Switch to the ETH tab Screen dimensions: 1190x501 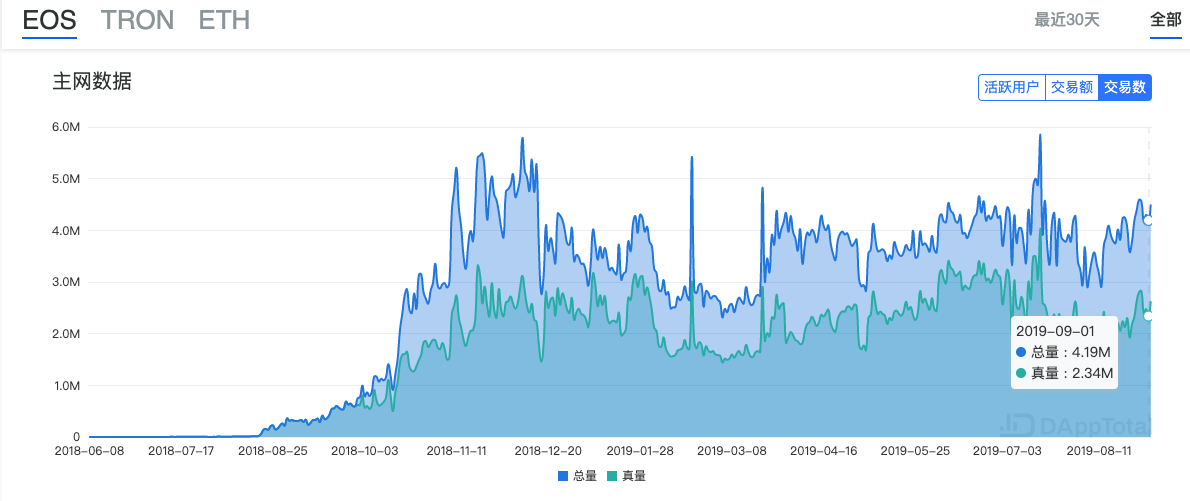[x=224, y=20]
